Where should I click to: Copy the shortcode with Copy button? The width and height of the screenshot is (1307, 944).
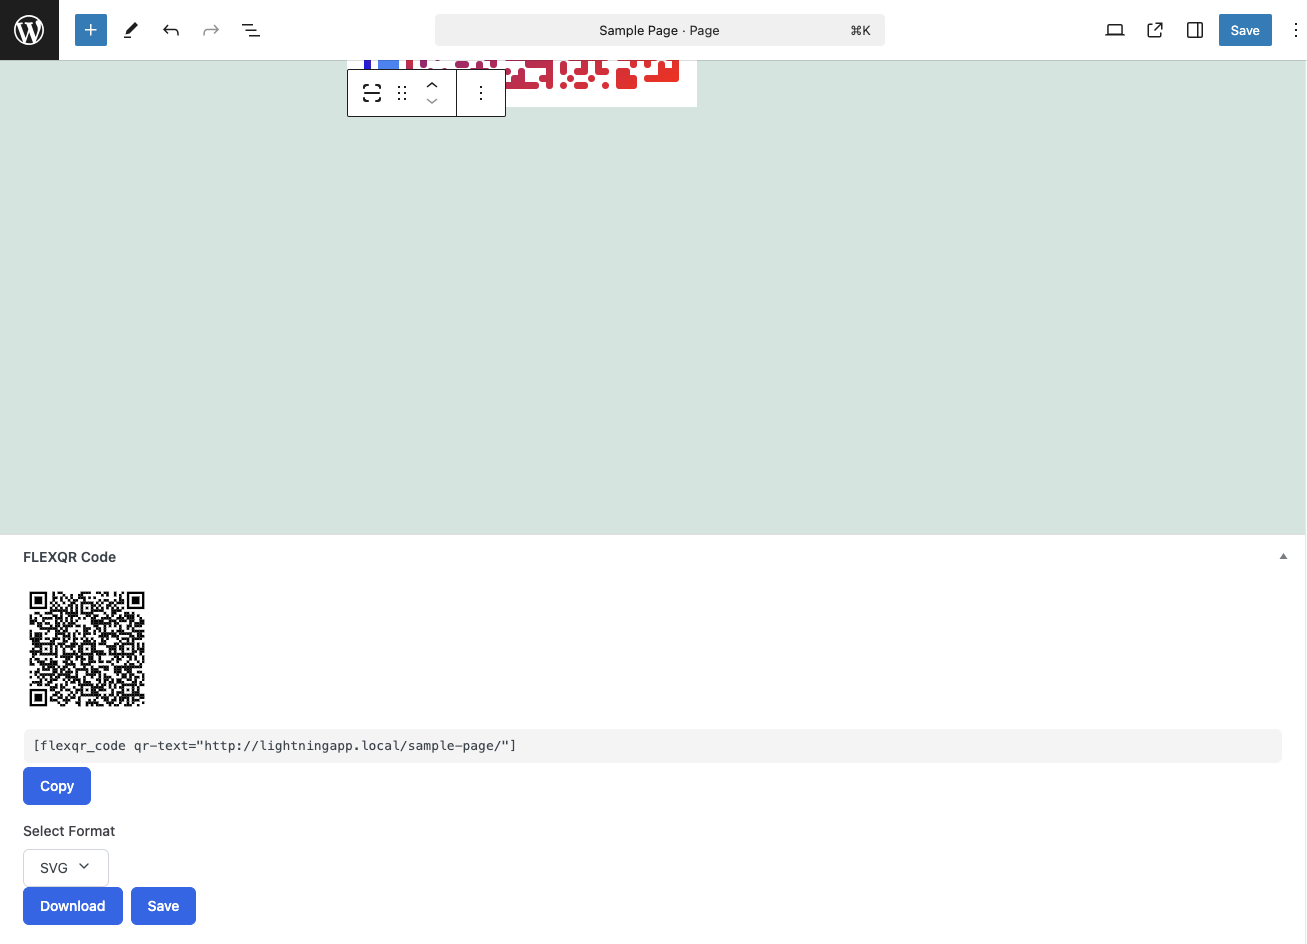(57, 786)
